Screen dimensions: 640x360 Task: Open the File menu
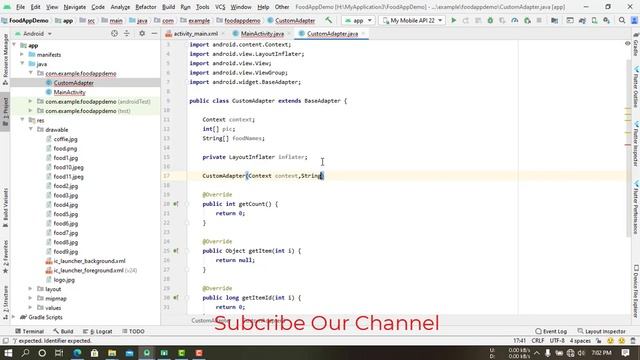[x=20, y=7]
